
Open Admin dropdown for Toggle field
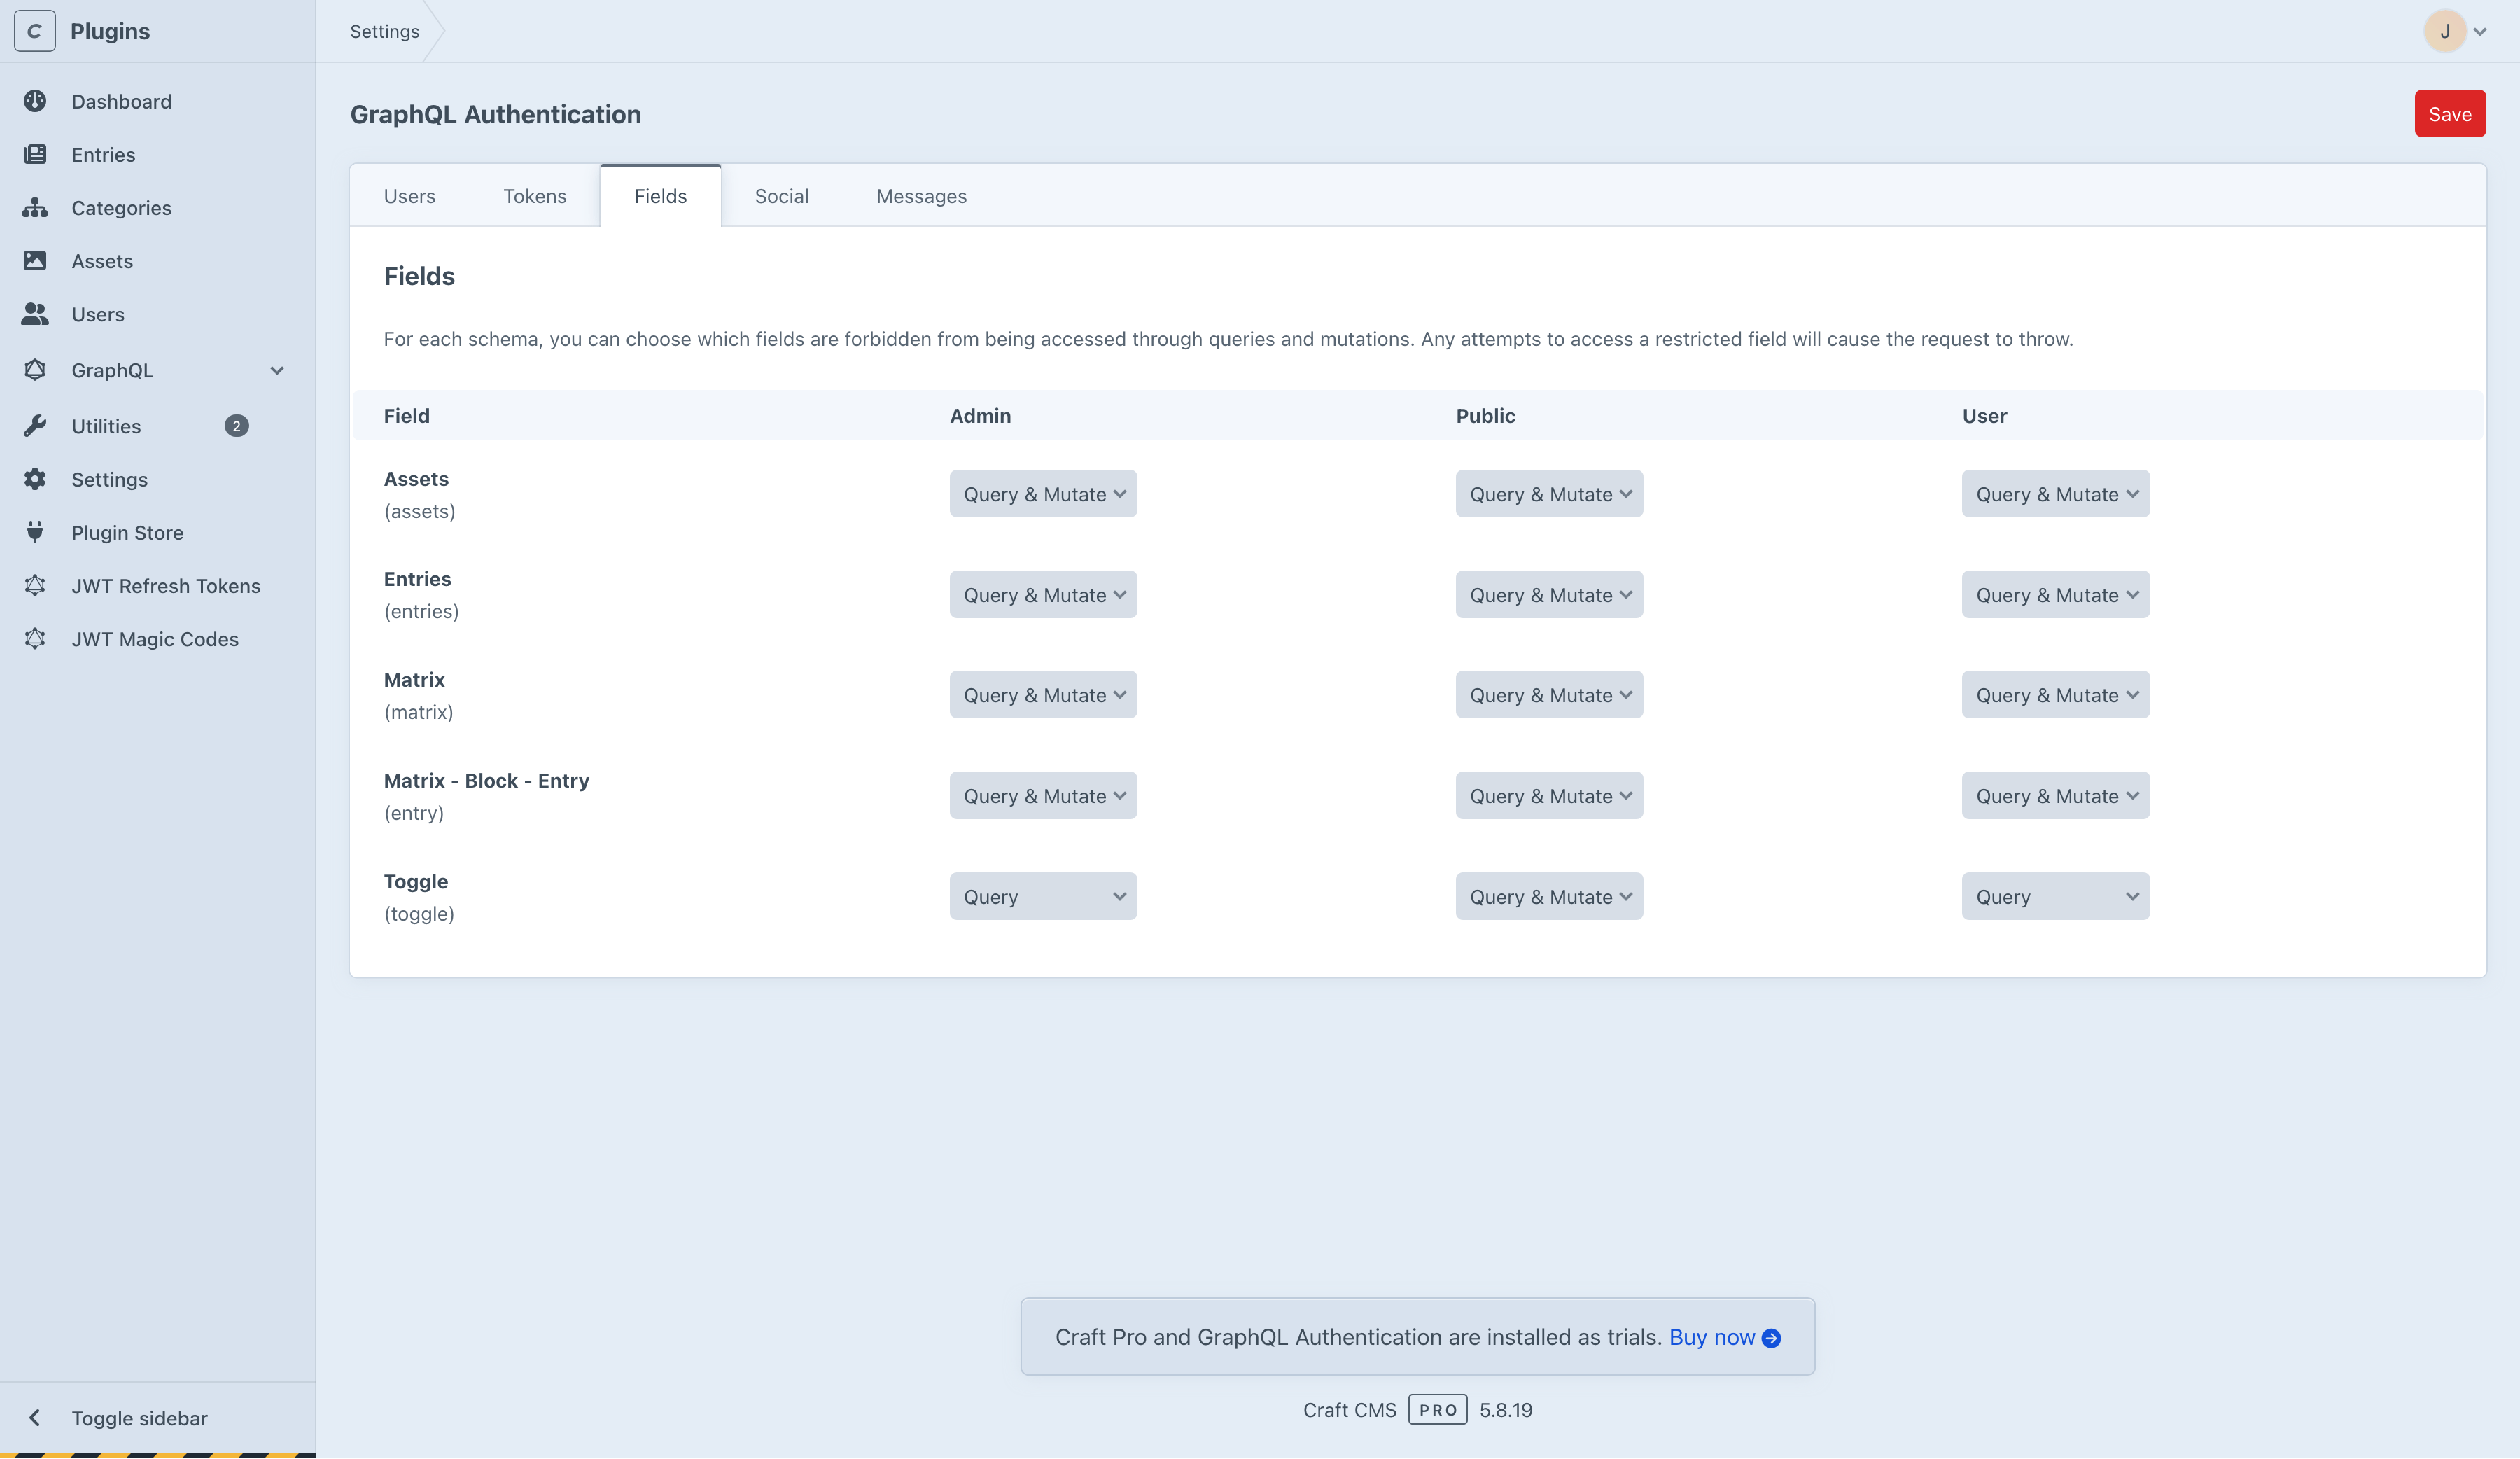[x=1042, y=896]
